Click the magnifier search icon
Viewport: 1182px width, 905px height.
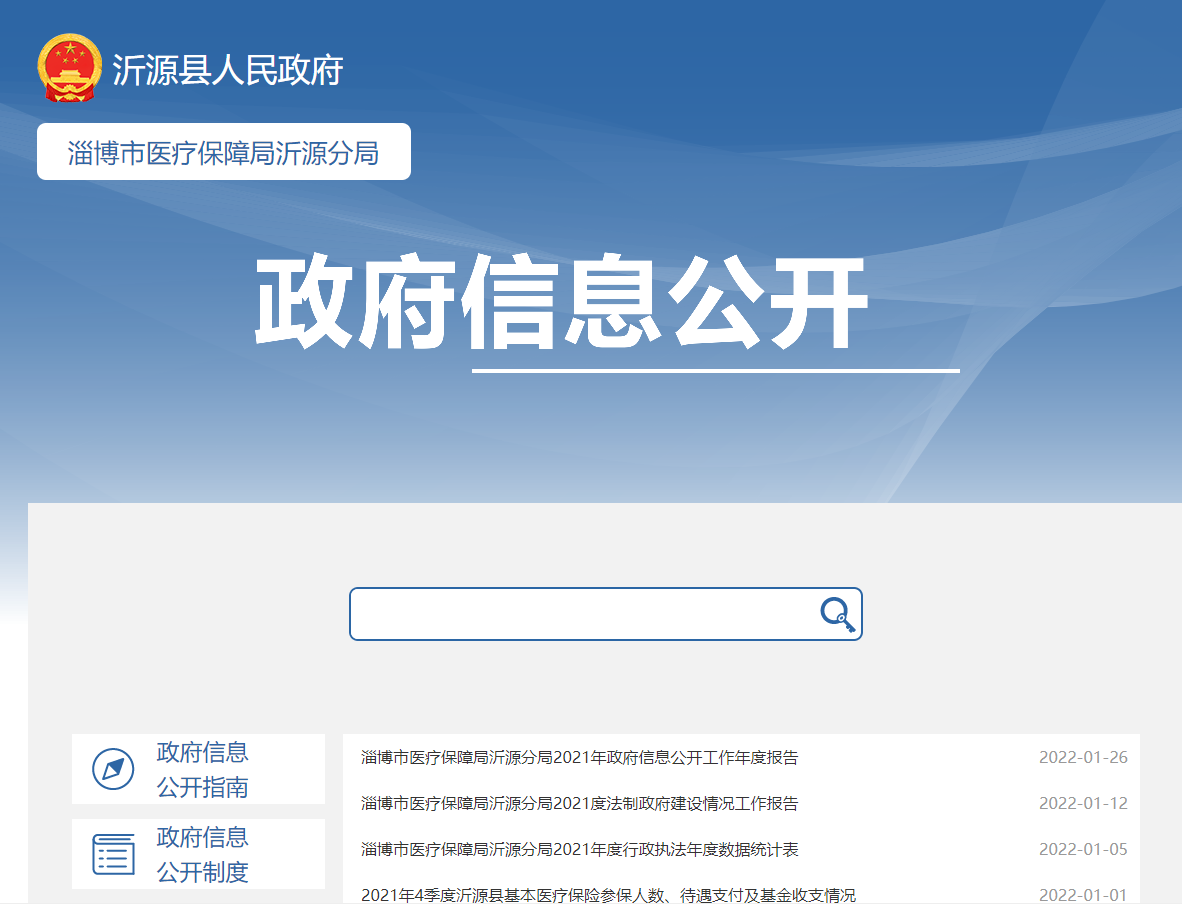(837, 613)
